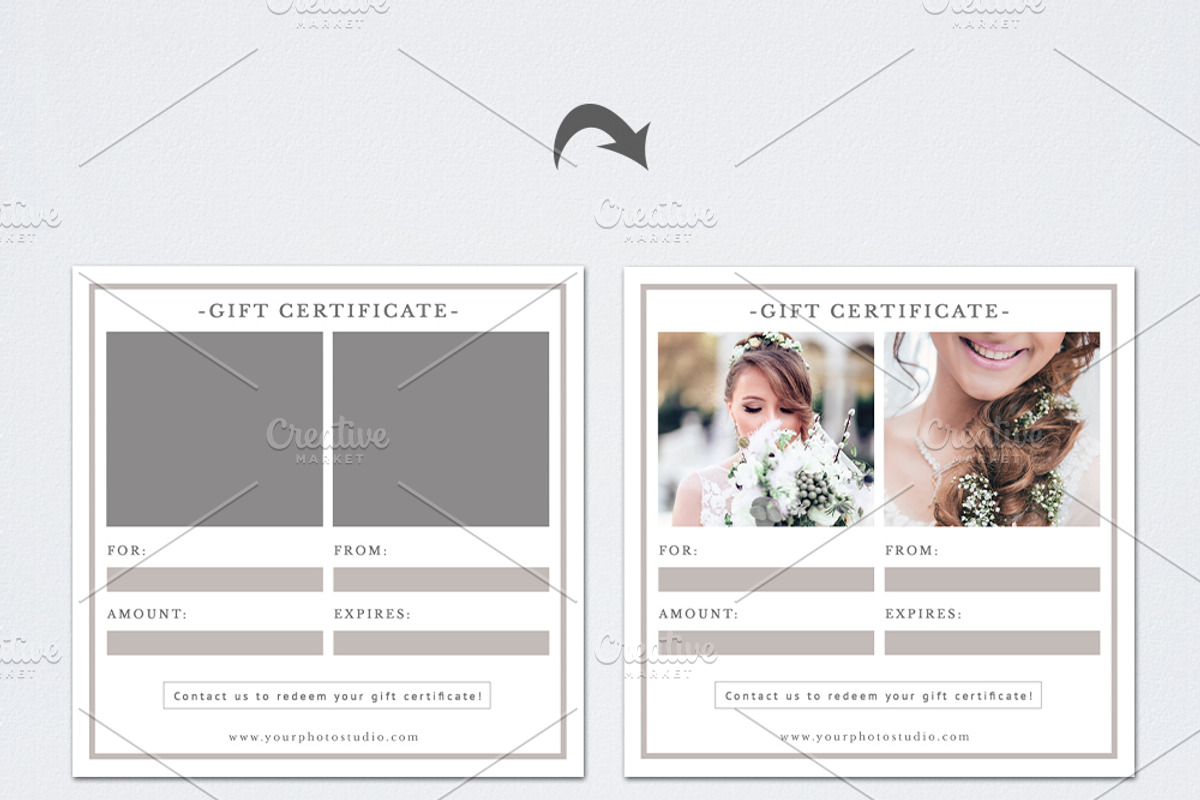Click the FOR: label on left template
1200x800 pixels.
127,551
